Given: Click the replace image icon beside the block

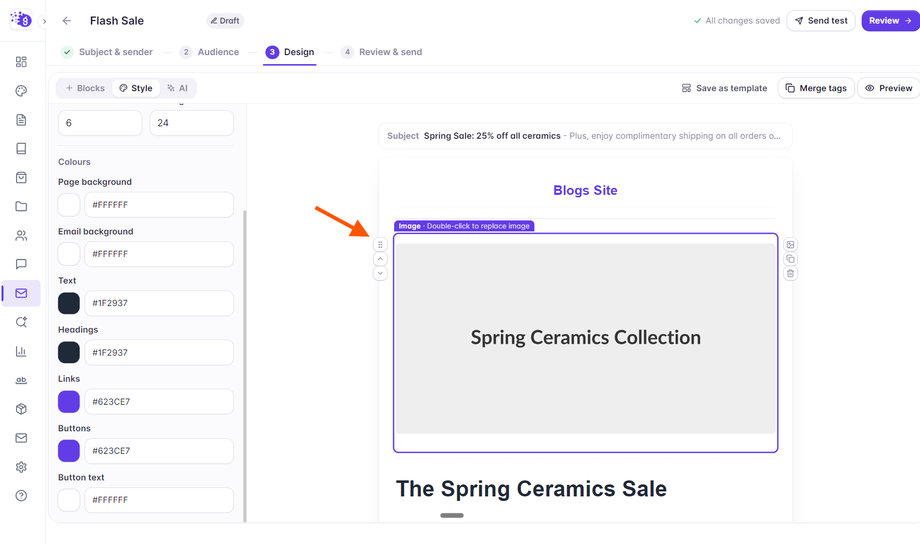Looking at the screenshot, I should click(790, 245).
